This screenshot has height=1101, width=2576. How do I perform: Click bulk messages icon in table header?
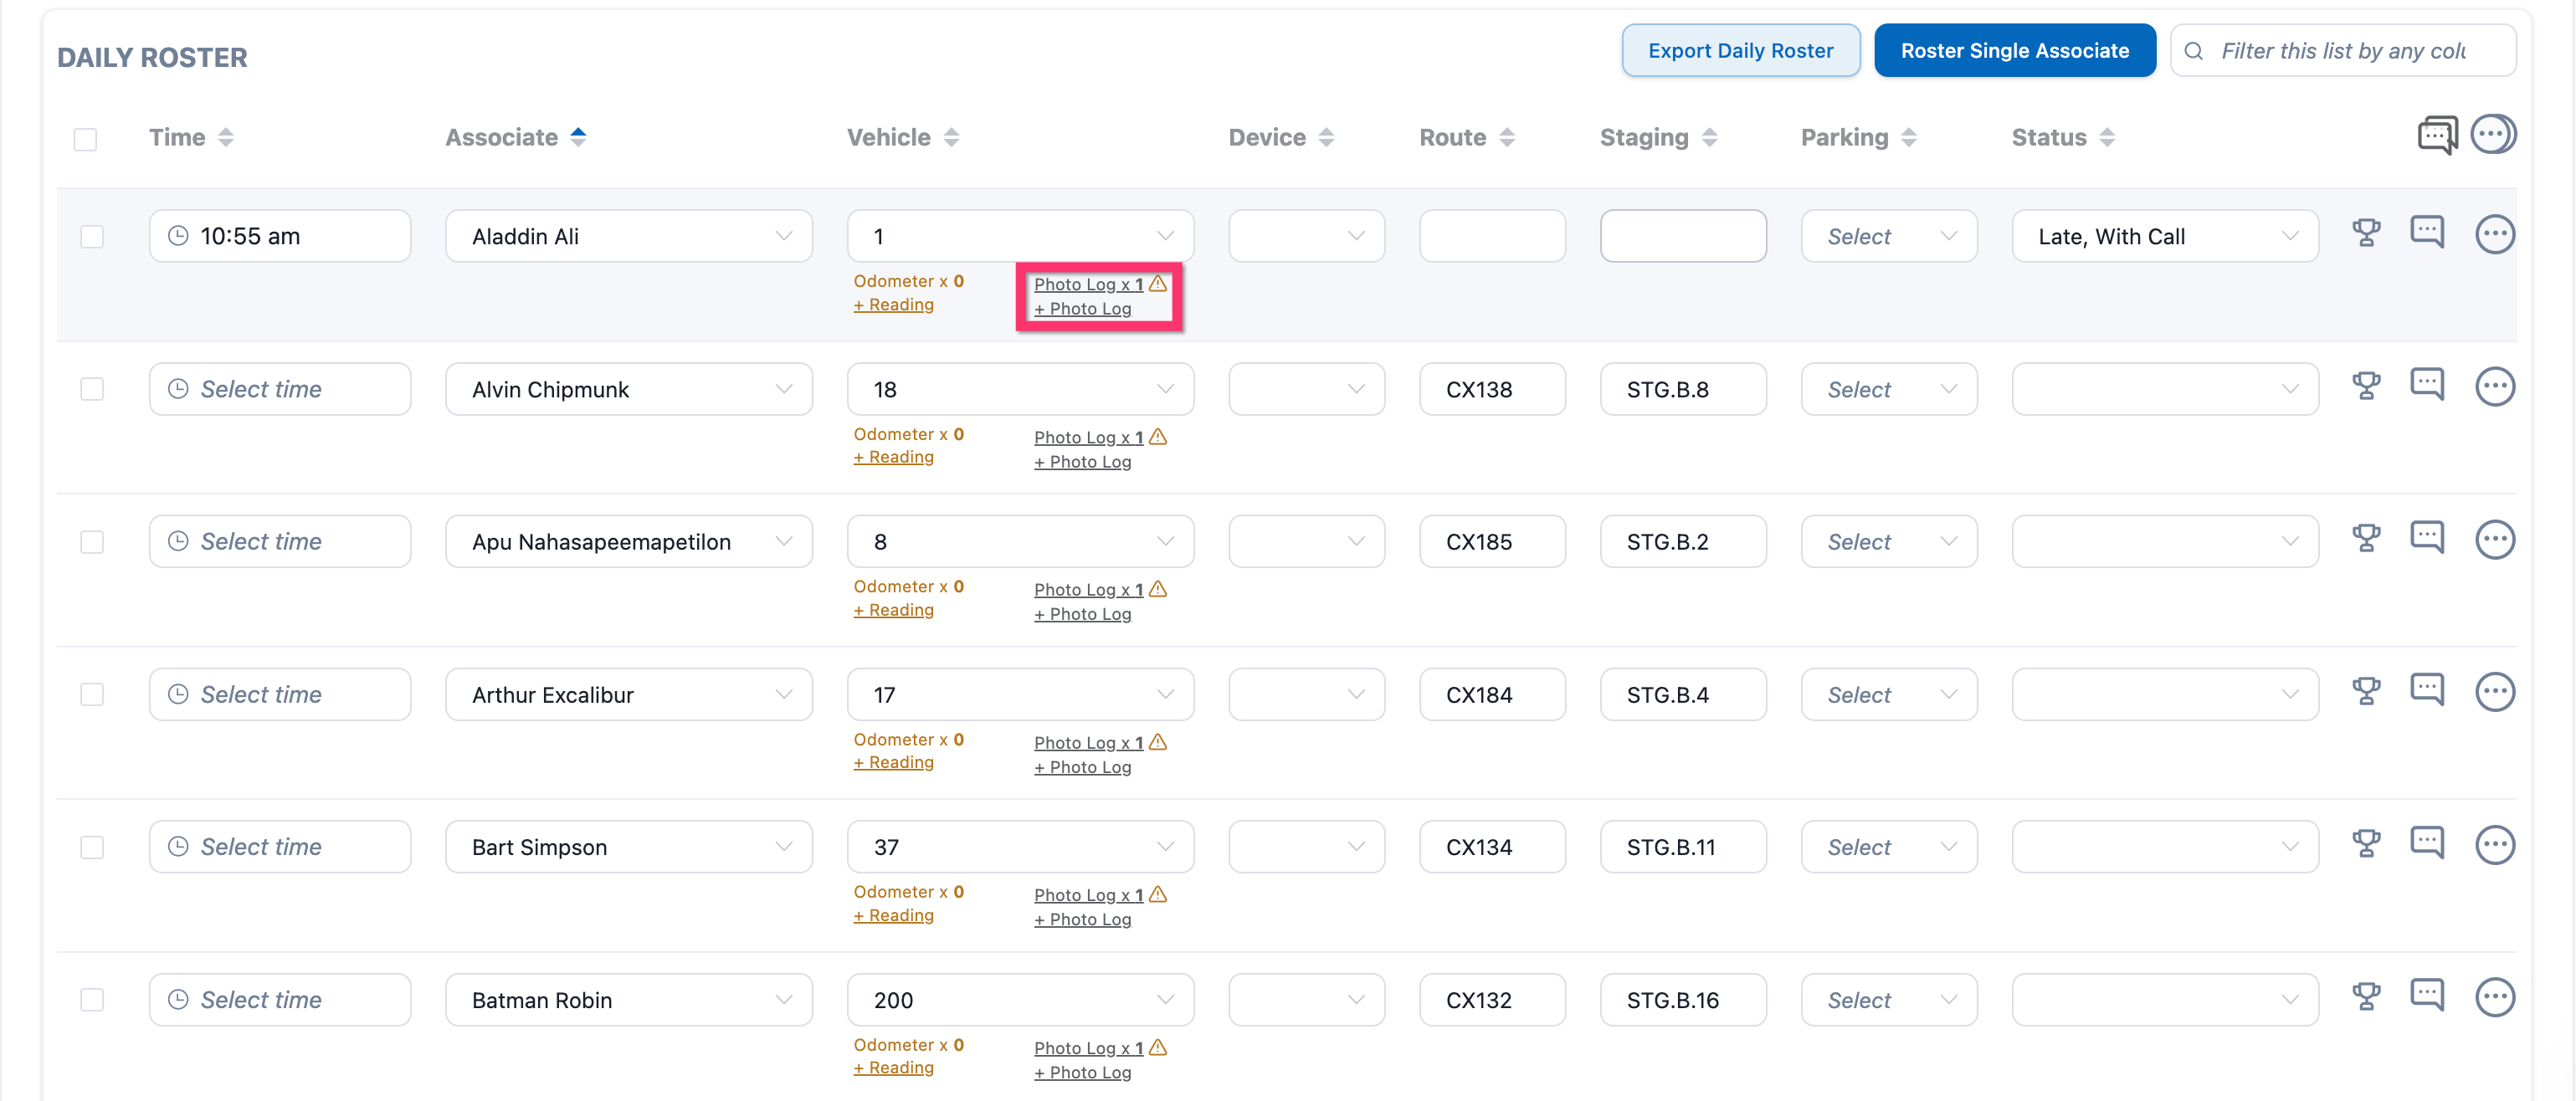tap(2437, 135)
